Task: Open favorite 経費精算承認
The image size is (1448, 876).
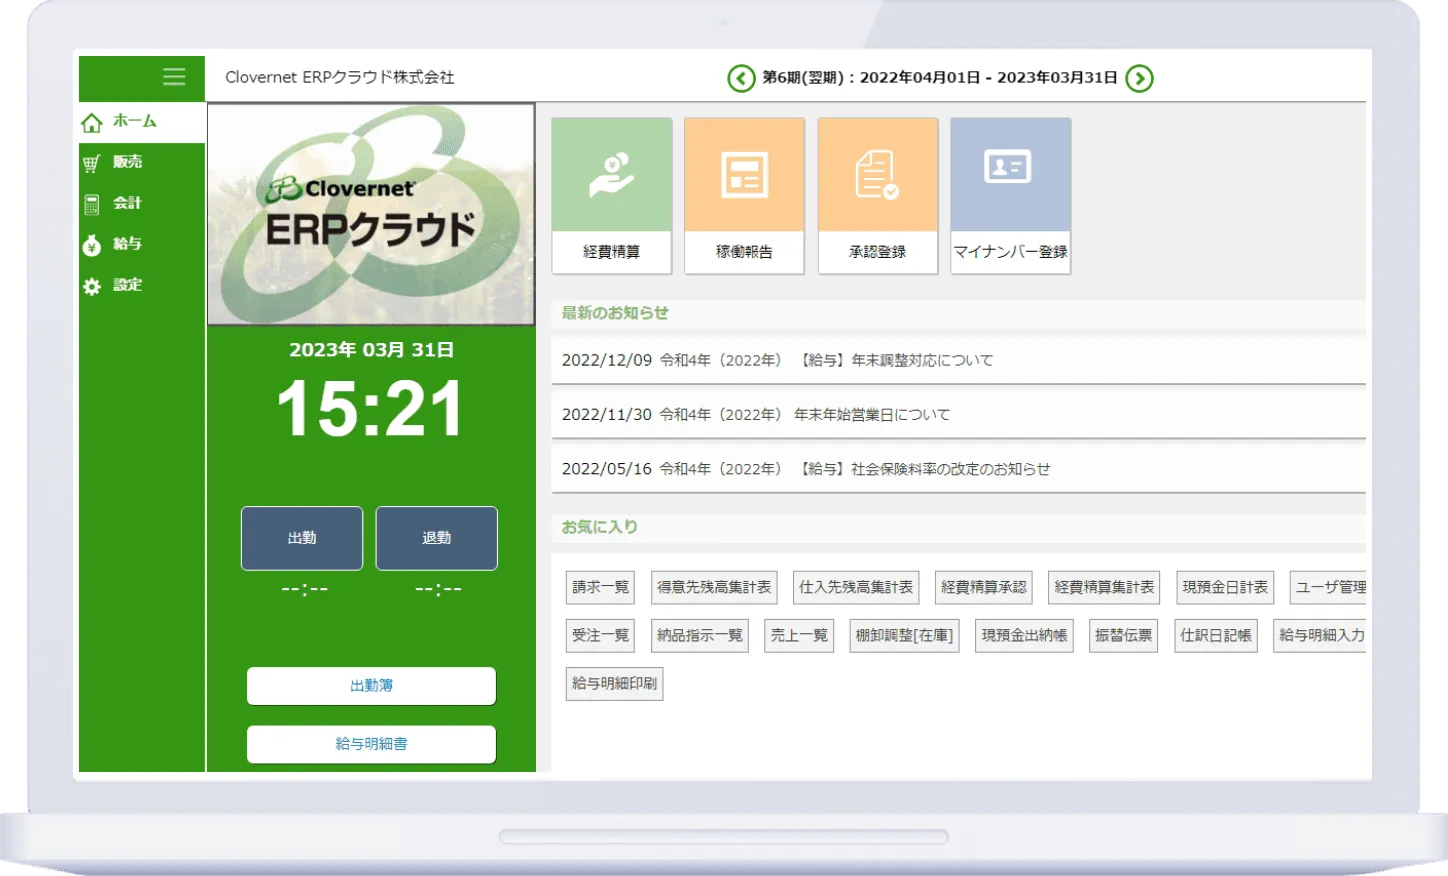Action: click(x=984, y=587)
